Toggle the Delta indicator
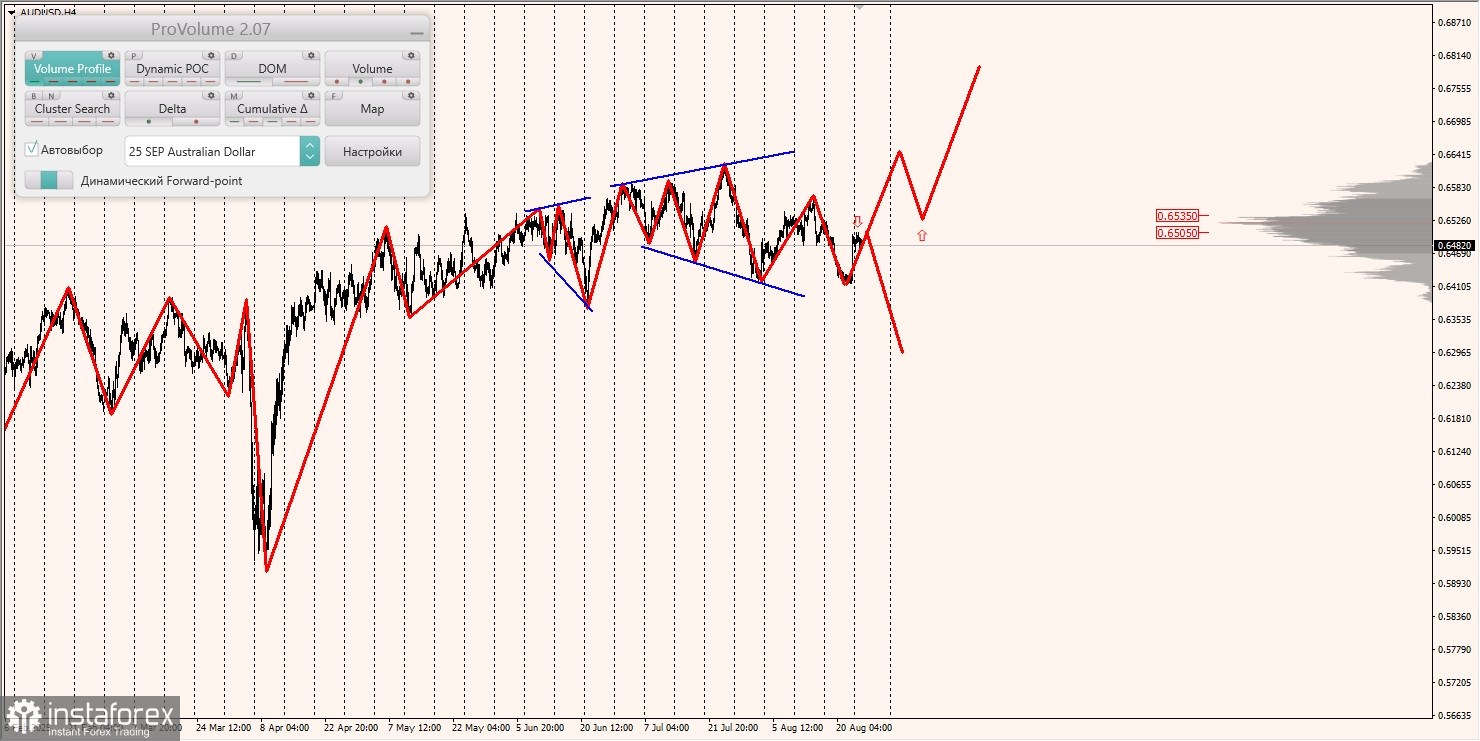 pyautogui.click(x=172, y=109)
